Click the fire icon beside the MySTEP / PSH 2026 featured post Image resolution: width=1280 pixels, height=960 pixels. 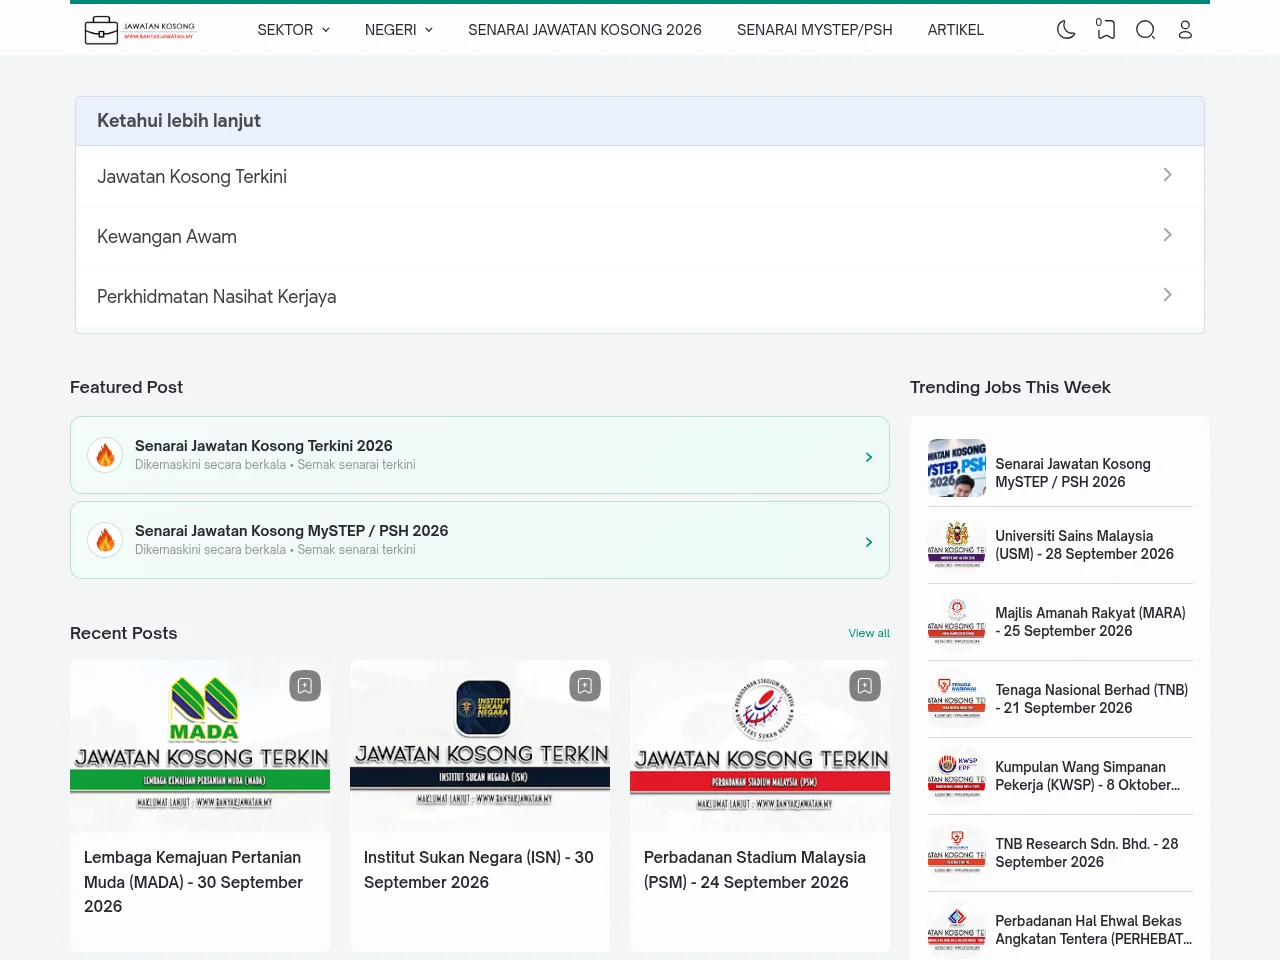[105, 540]
